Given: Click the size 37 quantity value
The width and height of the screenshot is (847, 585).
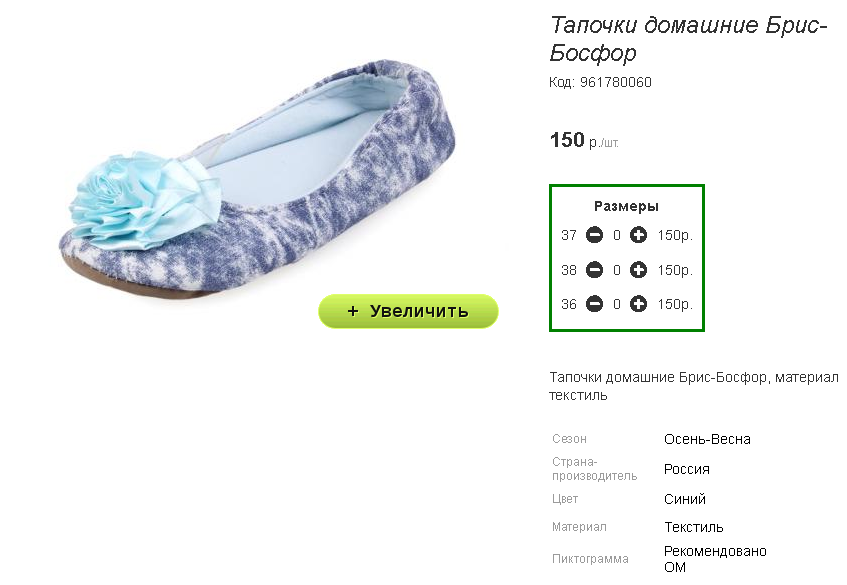Looking at the screenshot, I should (616, 236).
